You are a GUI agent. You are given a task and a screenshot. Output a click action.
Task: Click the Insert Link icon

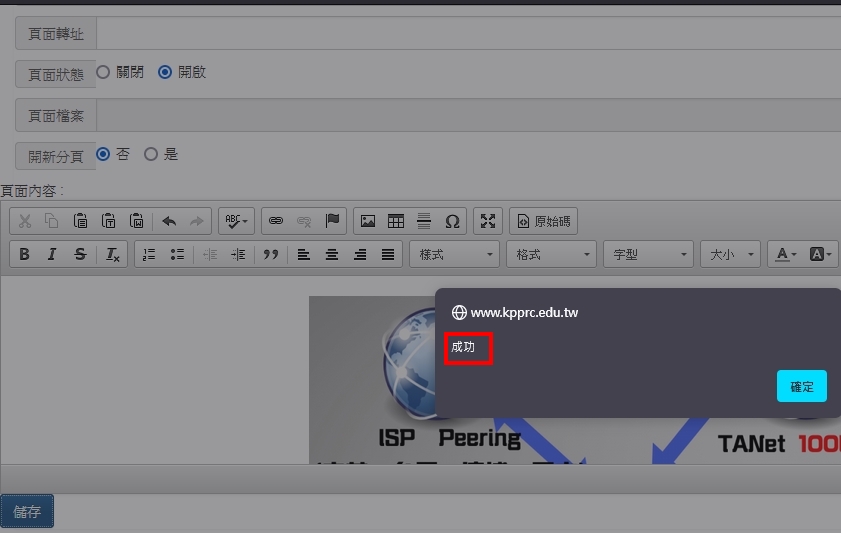(x=276, y=221)
